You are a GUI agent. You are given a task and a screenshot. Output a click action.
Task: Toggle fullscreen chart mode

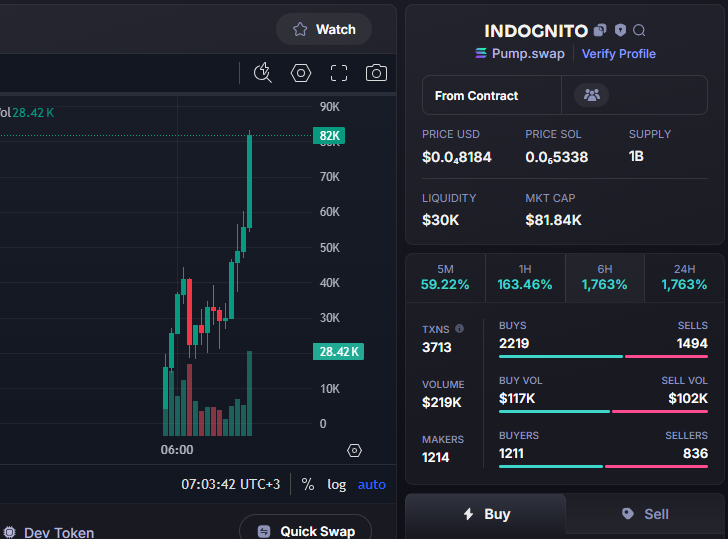coord(339,73)
